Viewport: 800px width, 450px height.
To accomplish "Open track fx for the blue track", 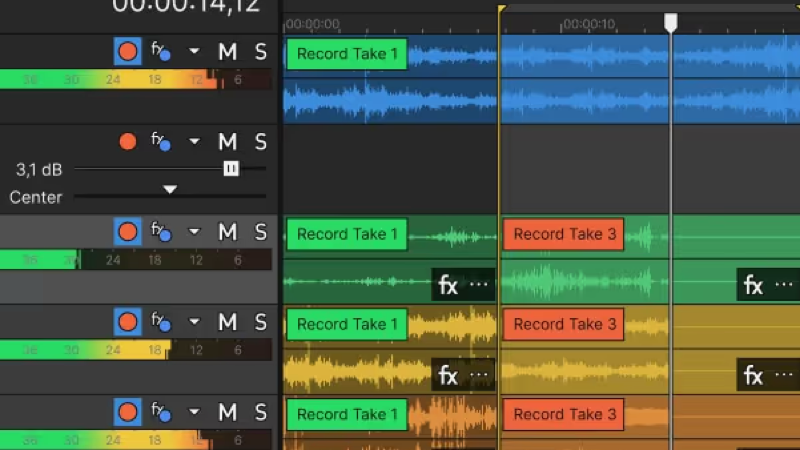I will pos(161,52).
